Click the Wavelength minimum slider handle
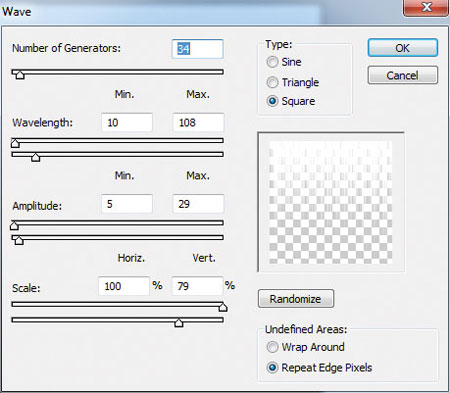This screenshot has height=393, width=450. [x=15, y=143]
